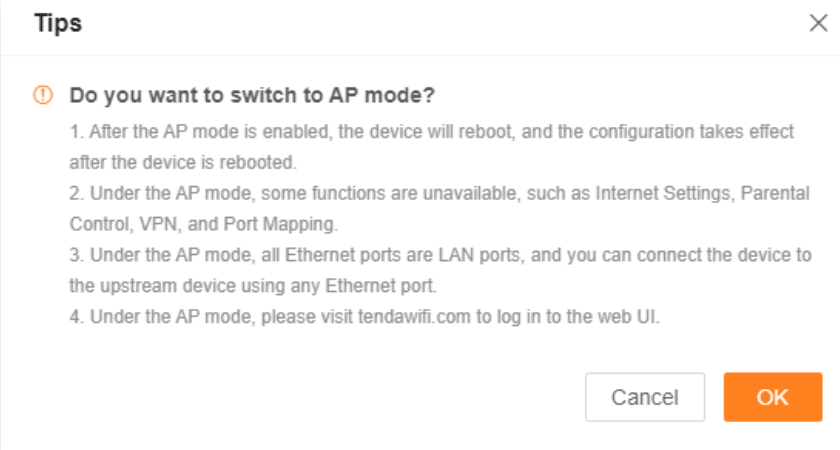This screenshot has height=450, width=840.
Task: Click the word "VPN" in tip 2
Action: click(x=150, y=224)
